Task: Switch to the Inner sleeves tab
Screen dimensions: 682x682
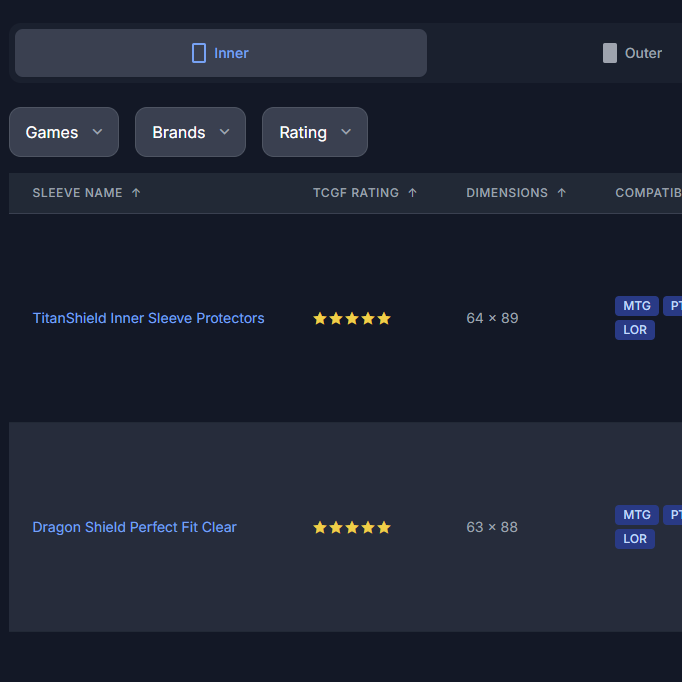Action: (221, 53)
